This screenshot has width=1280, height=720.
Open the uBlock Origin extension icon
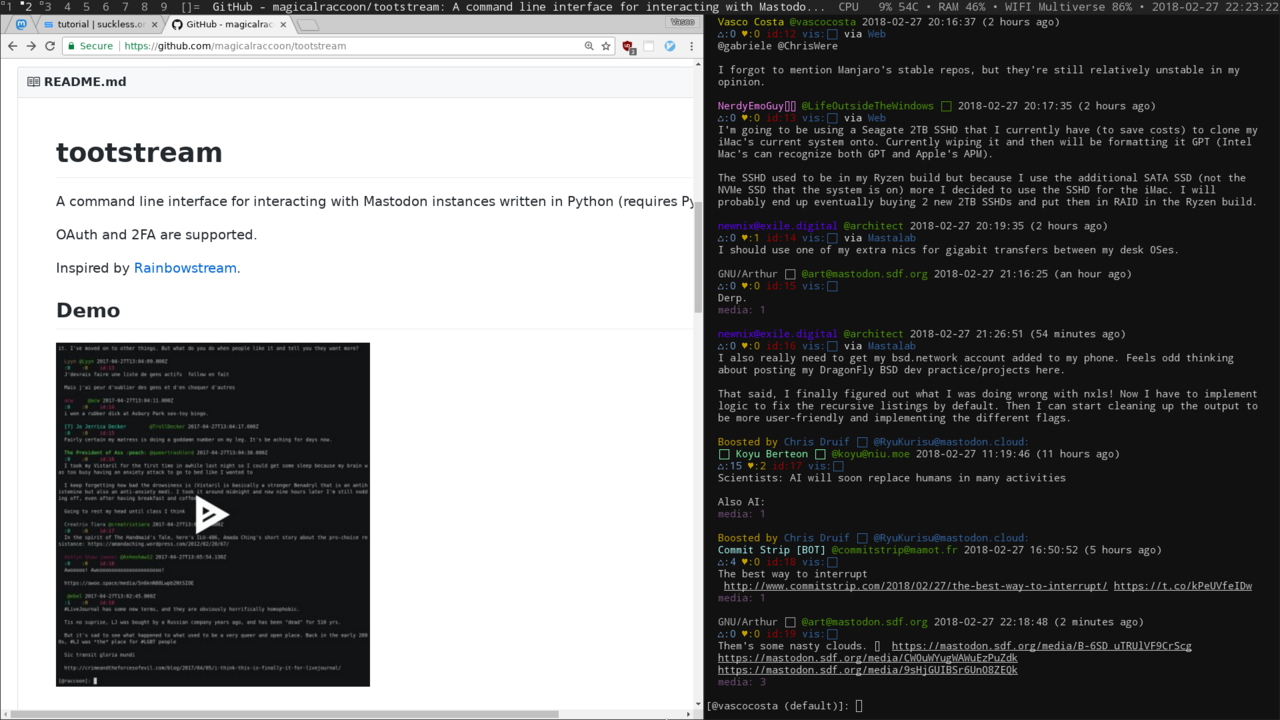[x=628, y=46]
